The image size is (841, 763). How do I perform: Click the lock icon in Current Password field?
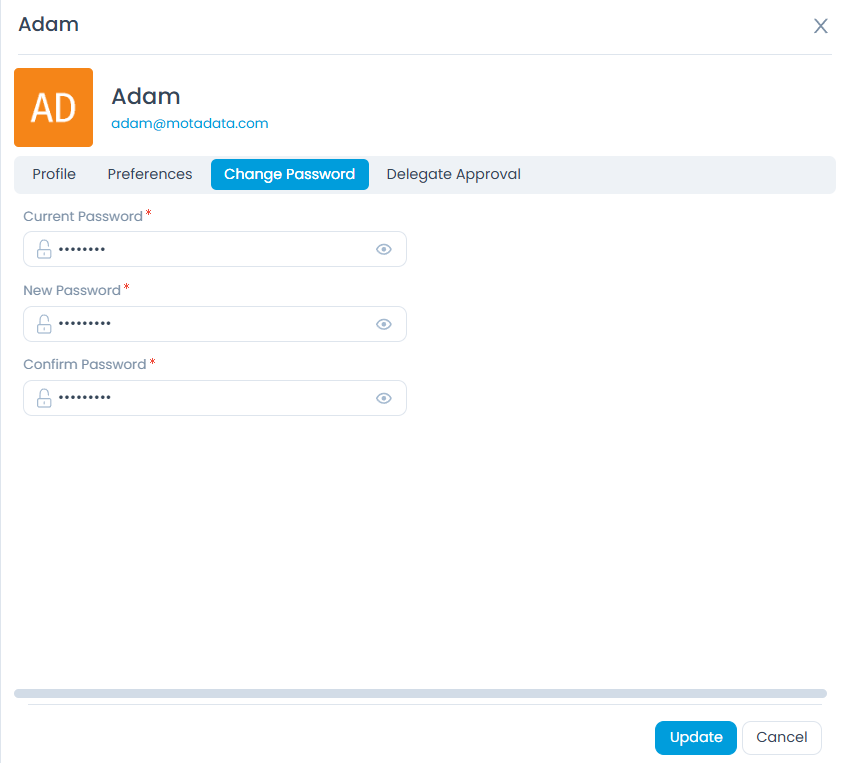tap(44, 249)
